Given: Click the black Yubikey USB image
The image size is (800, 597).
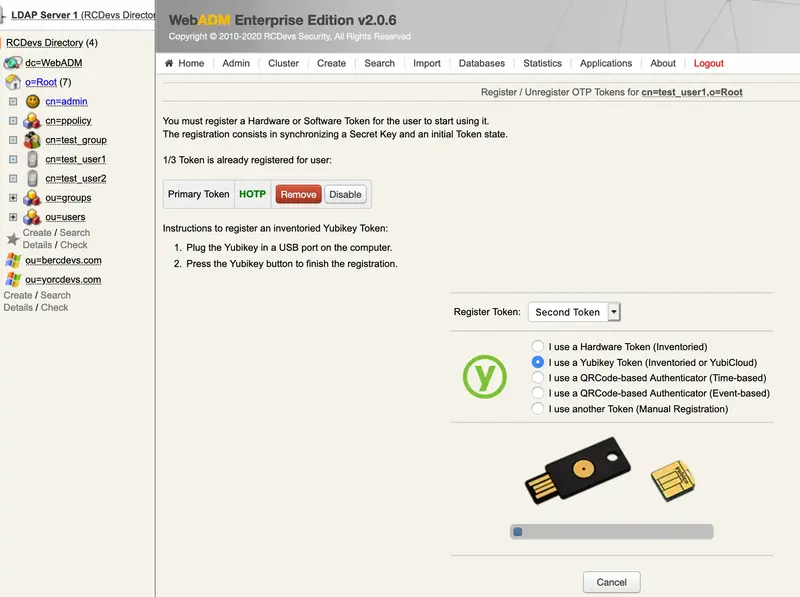Looking at the screenshot, I should pos(578,470).
